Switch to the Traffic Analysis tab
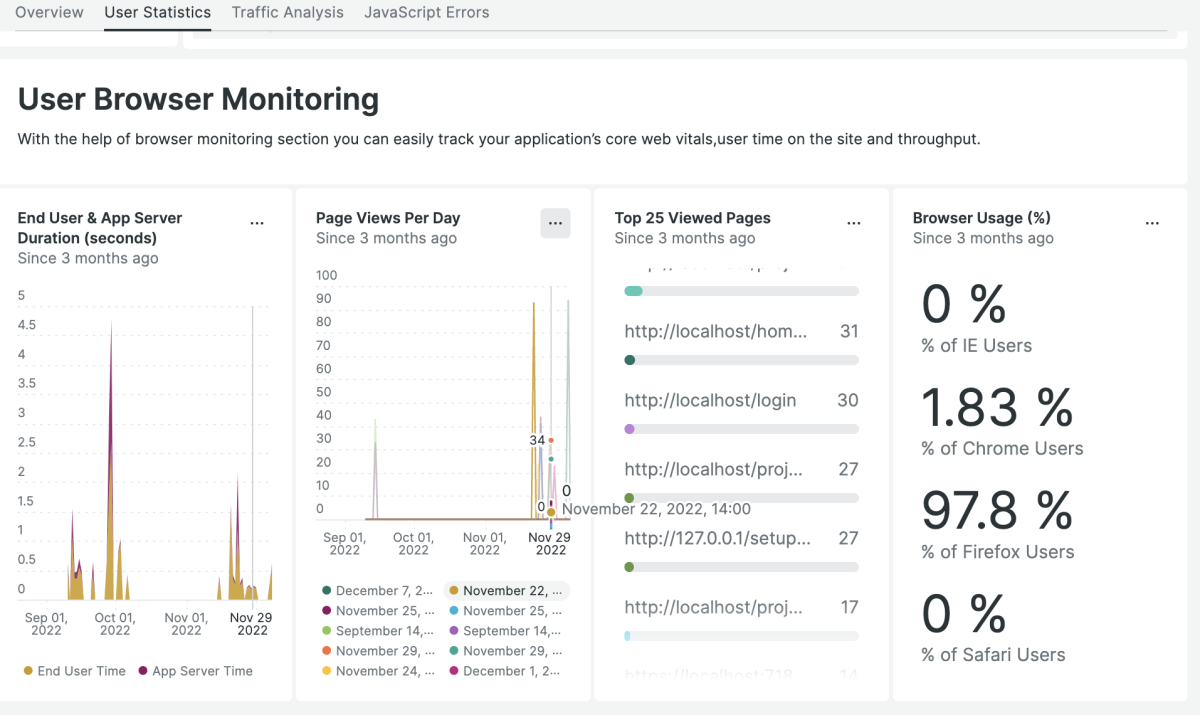The height and width of the screenshot is (715, 1200). click(x=287, y=13)
